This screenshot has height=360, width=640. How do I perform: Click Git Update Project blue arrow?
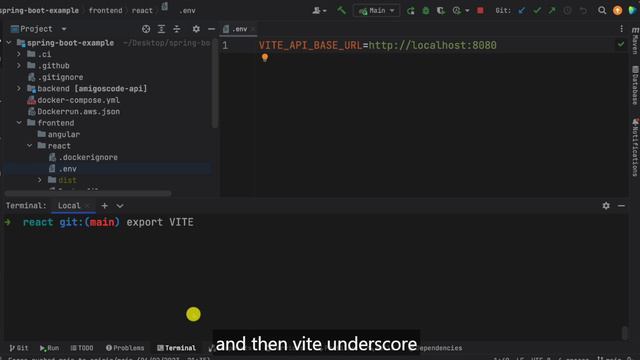[x=522, y=11]
